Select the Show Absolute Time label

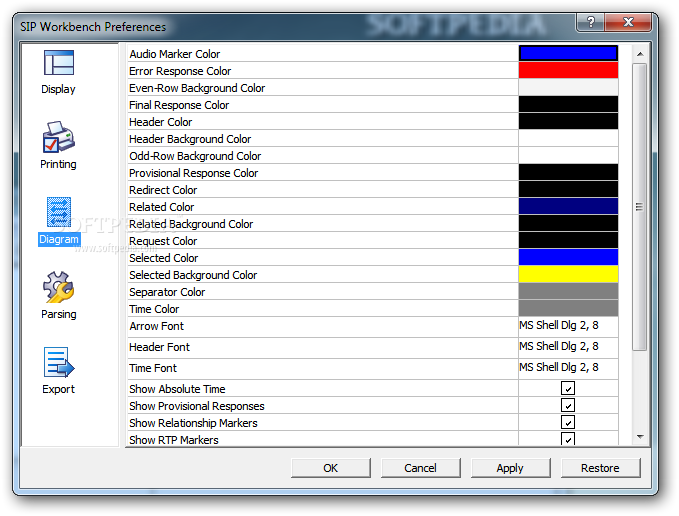177,389
